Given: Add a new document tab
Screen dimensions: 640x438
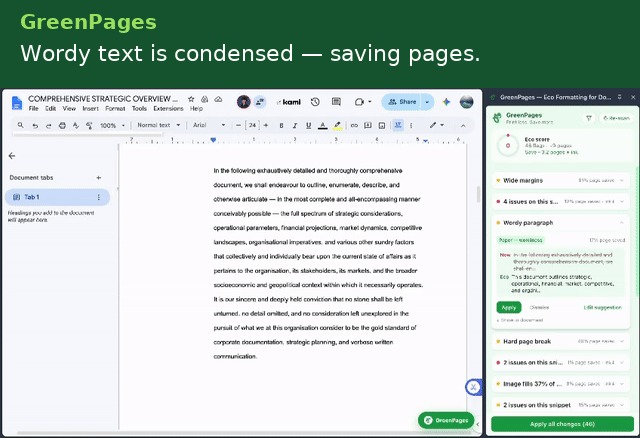Looking at the screenshot, I should (x=98, y=178).
